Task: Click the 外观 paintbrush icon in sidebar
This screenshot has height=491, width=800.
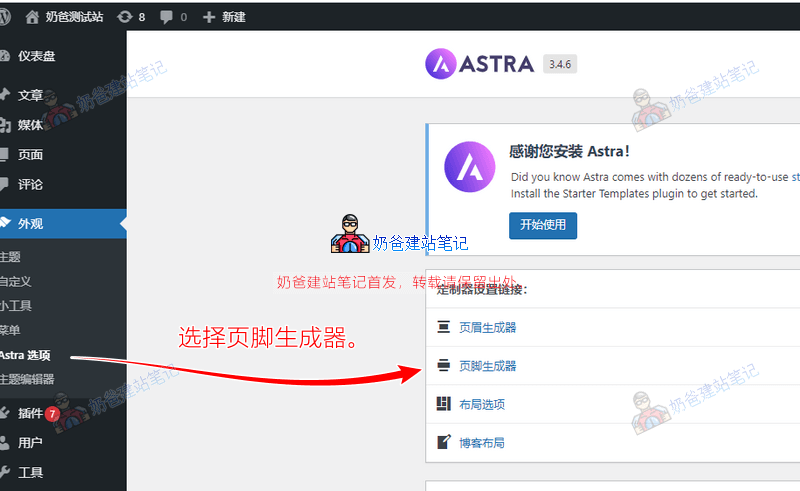Action: coord(4,223)
